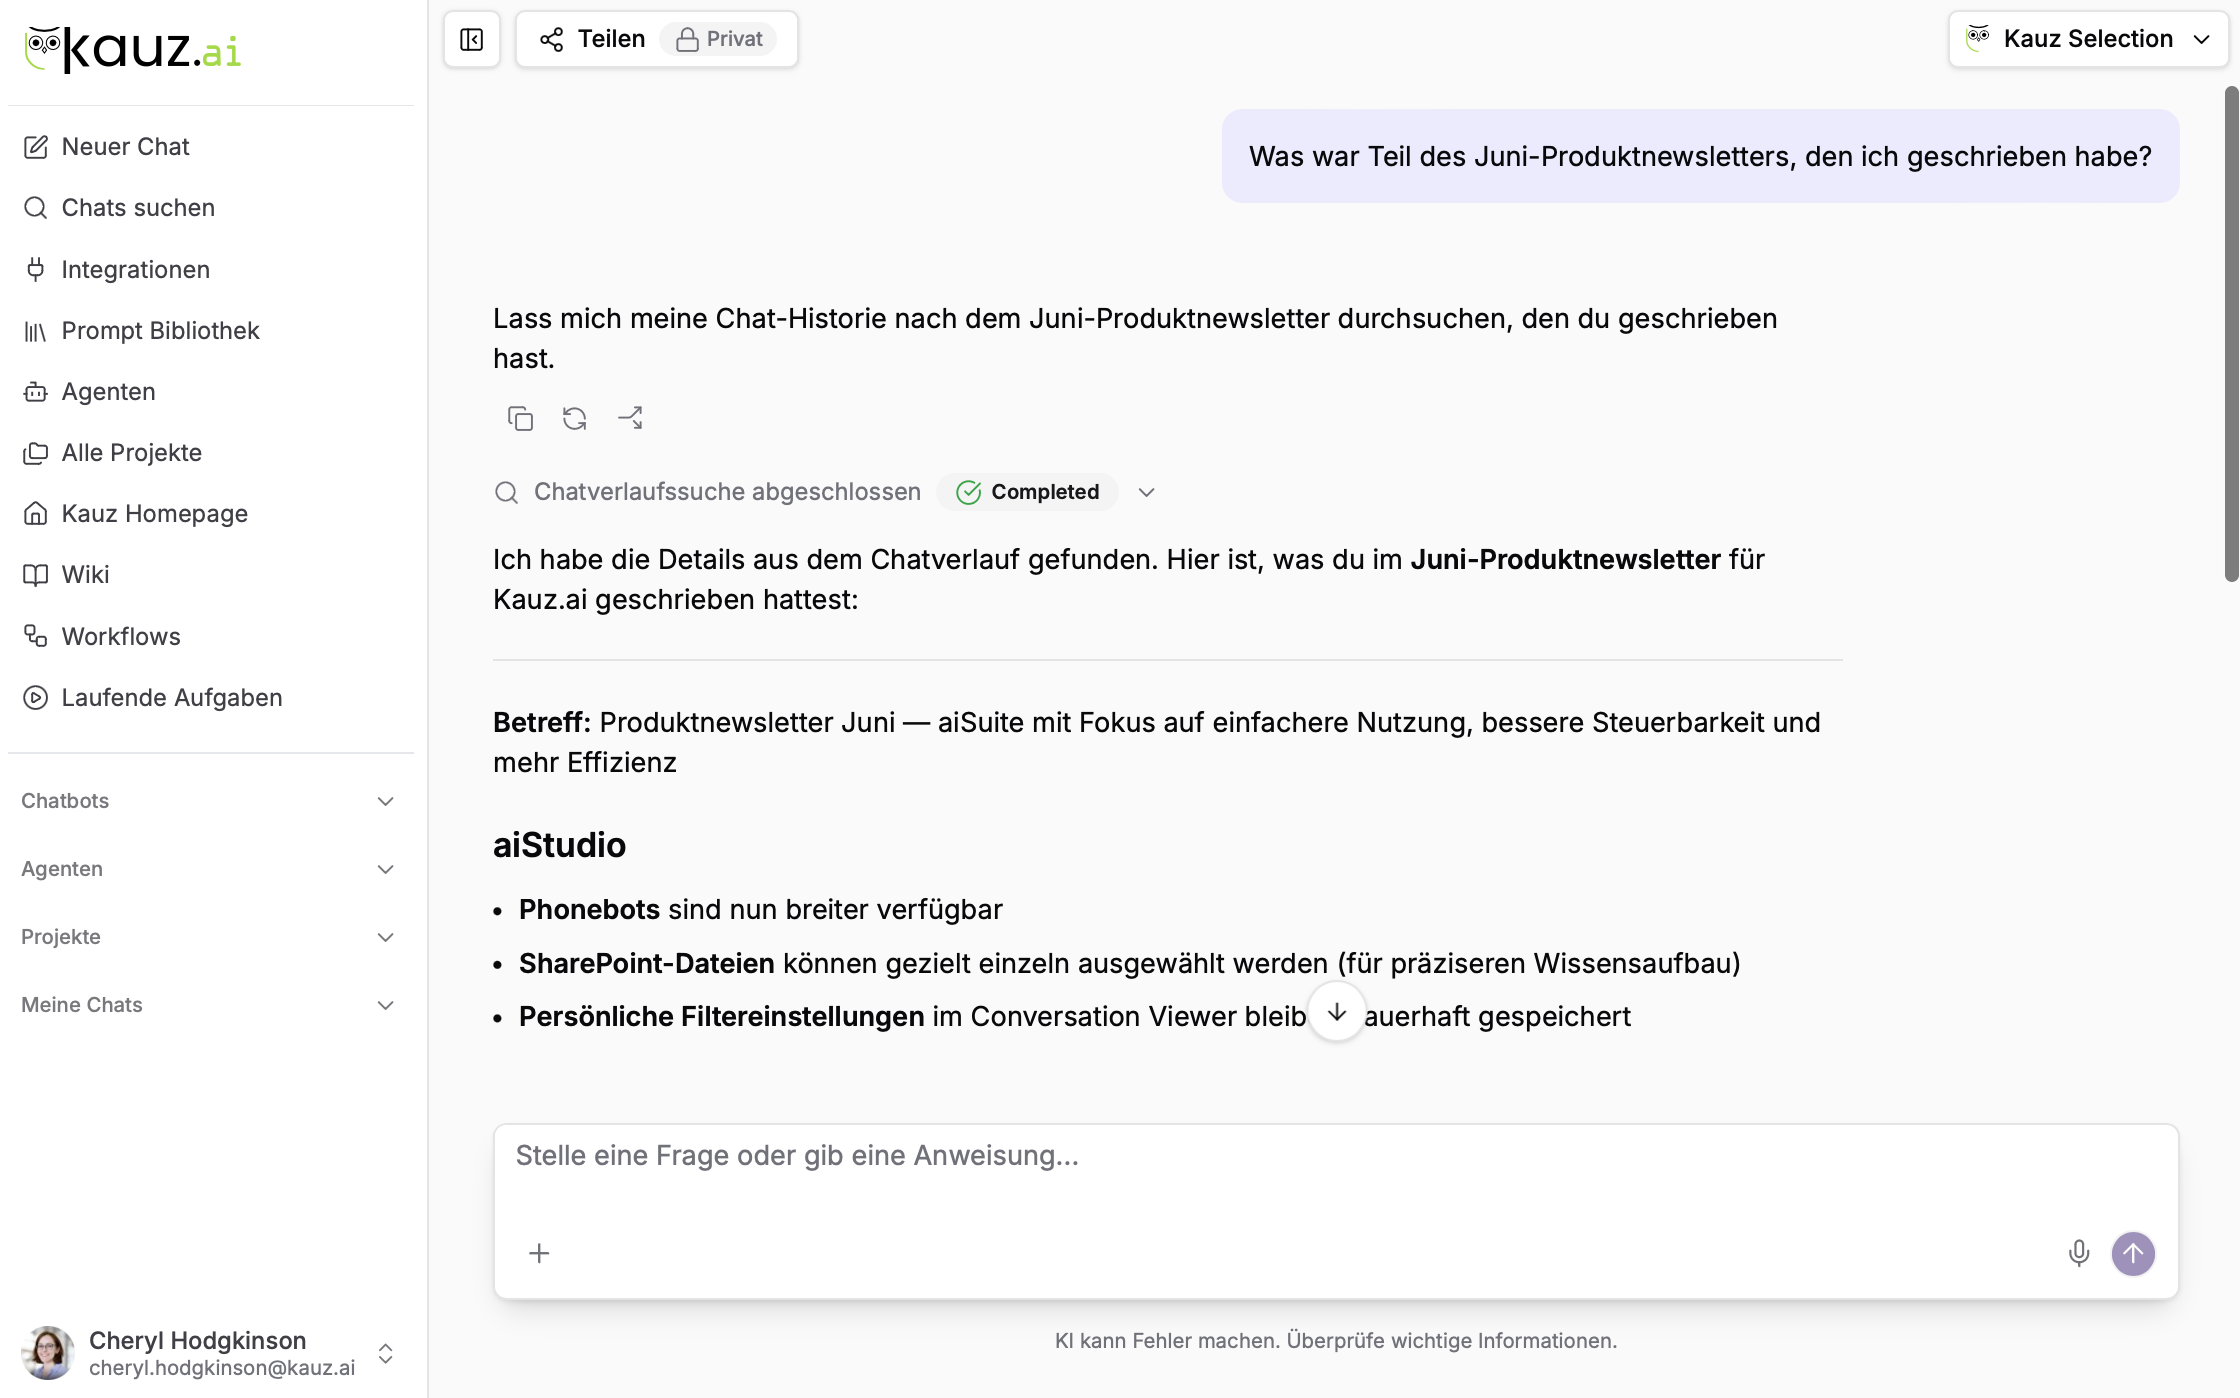
Task: Click the chat vertical scrollbar
Action: pyautogui.click(x=2231, y=334)
